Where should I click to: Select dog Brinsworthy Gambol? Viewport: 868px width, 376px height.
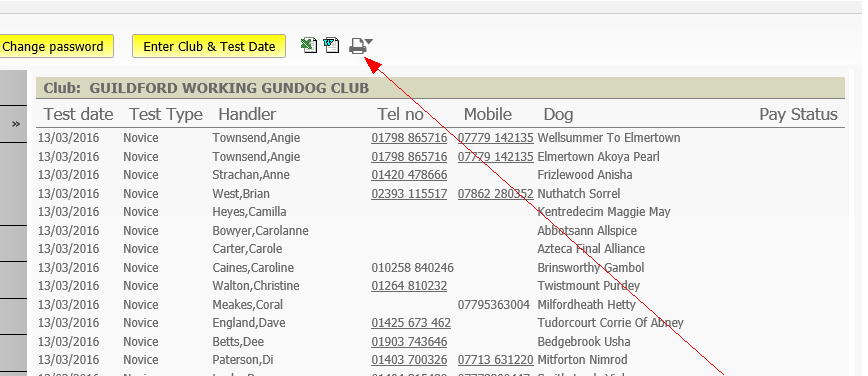(x=591, y=268)
